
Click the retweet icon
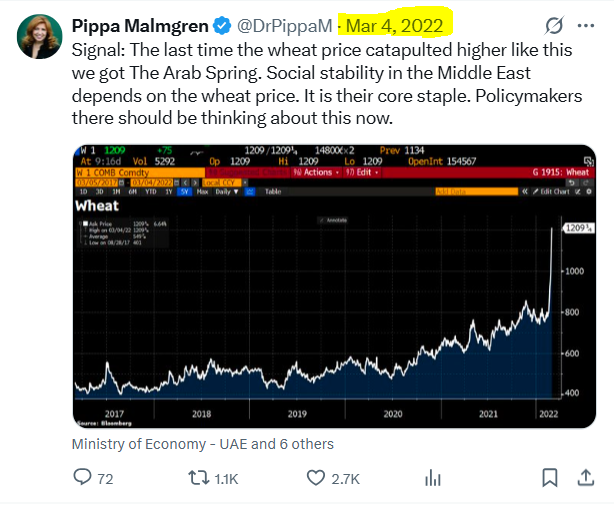pyautogui.click(x=199, y=478)
